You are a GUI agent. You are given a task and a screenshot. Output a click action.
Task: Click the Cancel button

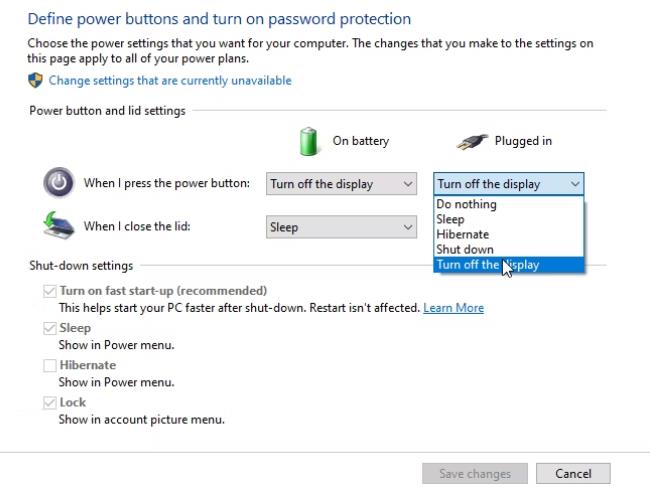(x=573, y=473)
